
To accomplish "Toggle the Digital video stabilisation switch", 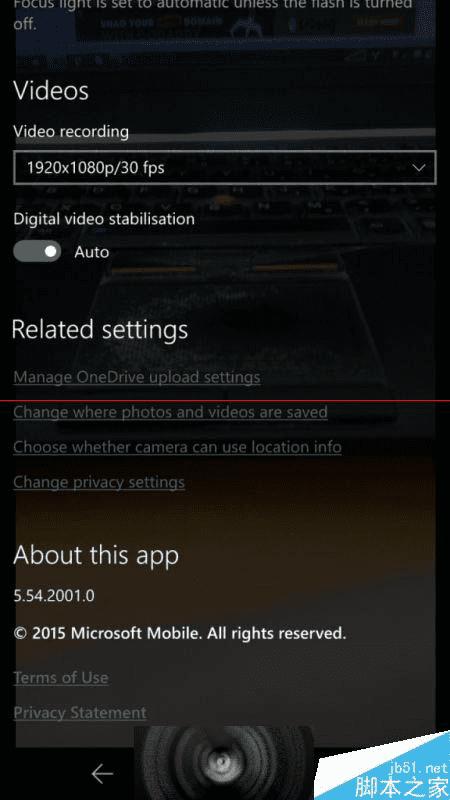I will tap(37, 252).
